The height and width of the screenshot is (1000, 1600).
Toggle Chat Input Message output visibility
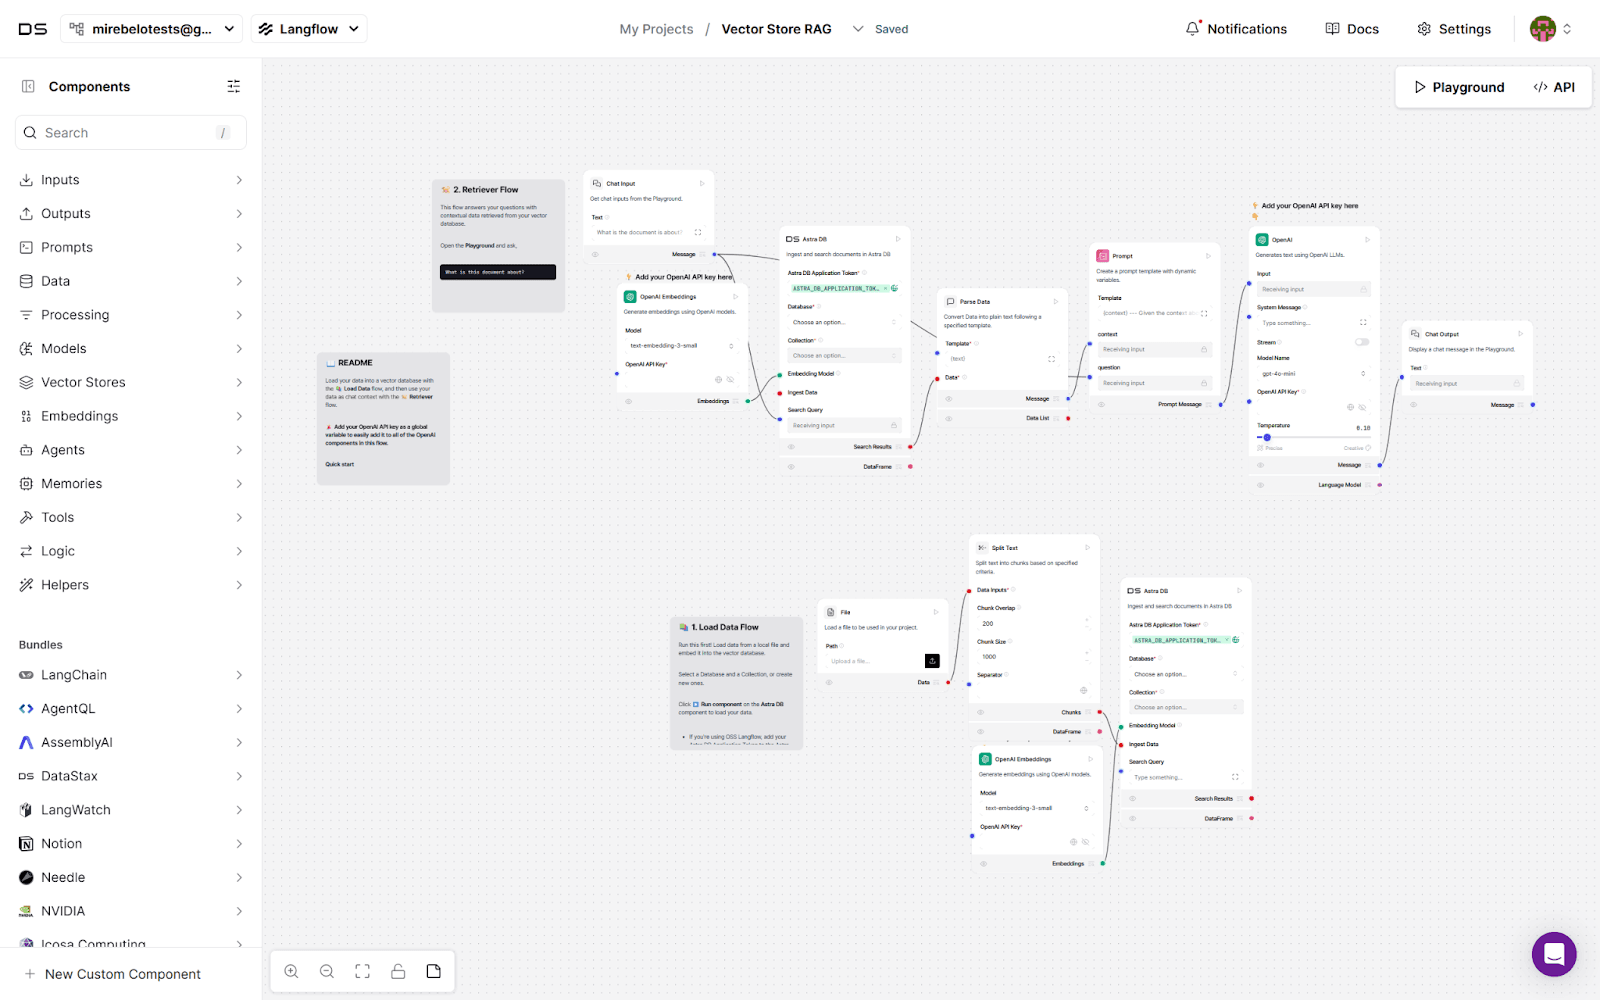pyautogui.click(x=595, y=255)
